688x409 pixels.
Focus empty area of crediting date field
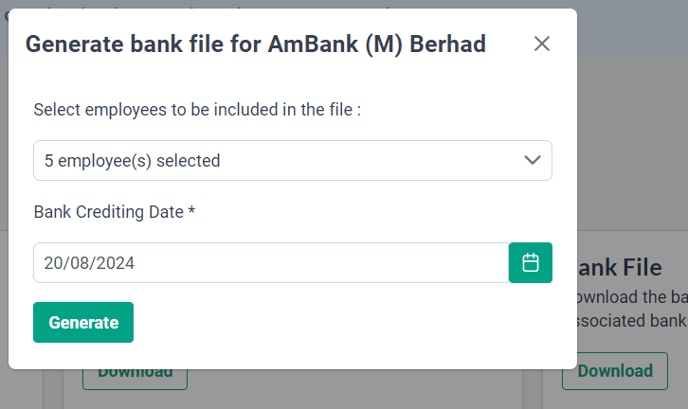point(320,262)
